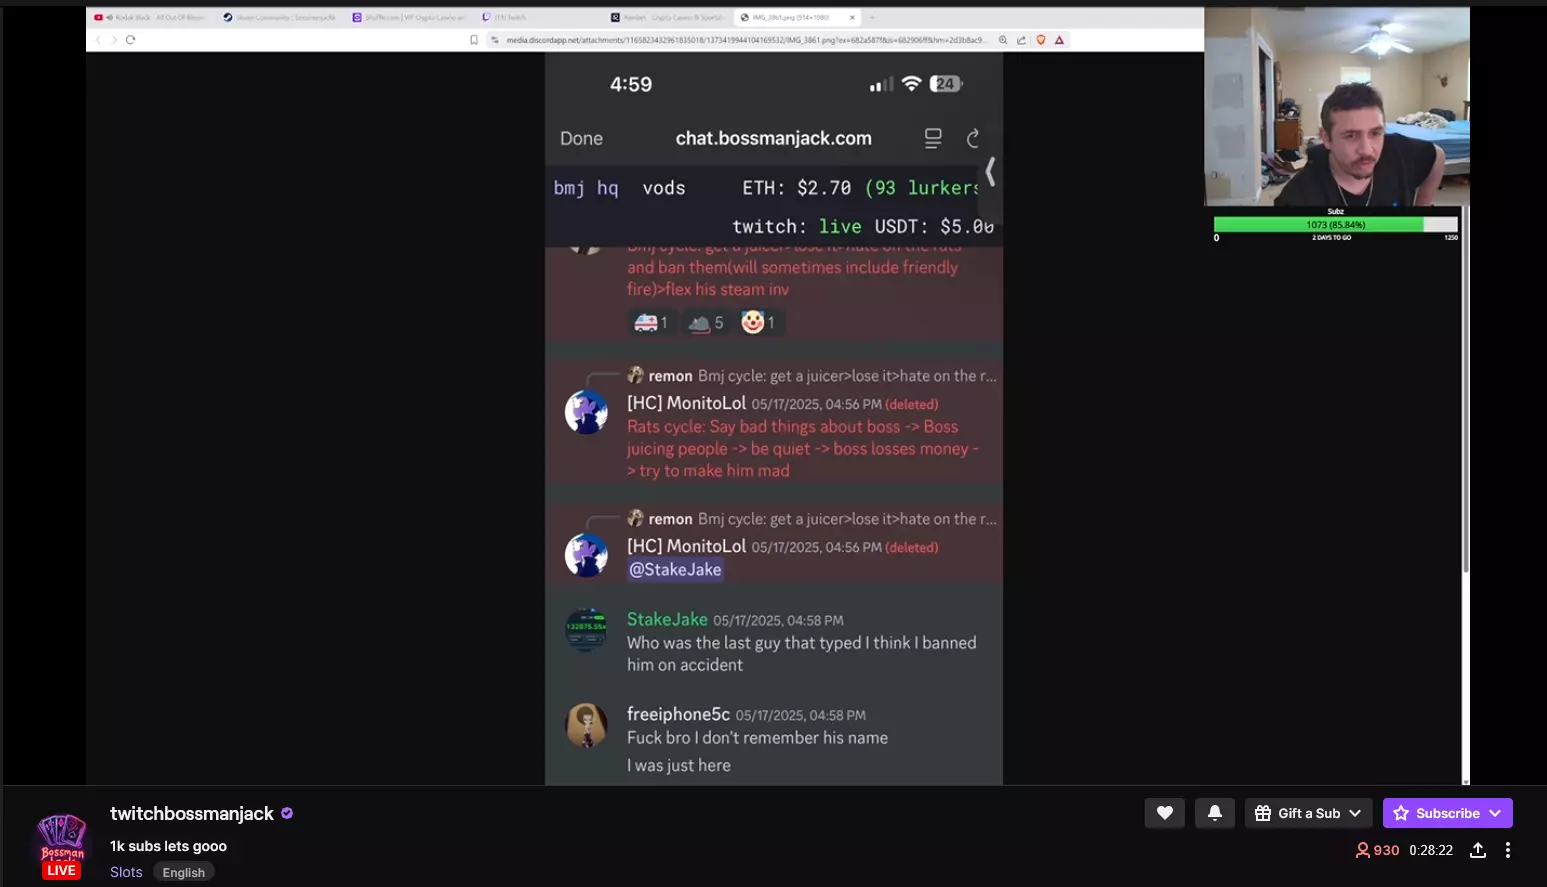Click the heart follow icon
This screenshot has height=887, width=1547.
tap(1164, 813)
